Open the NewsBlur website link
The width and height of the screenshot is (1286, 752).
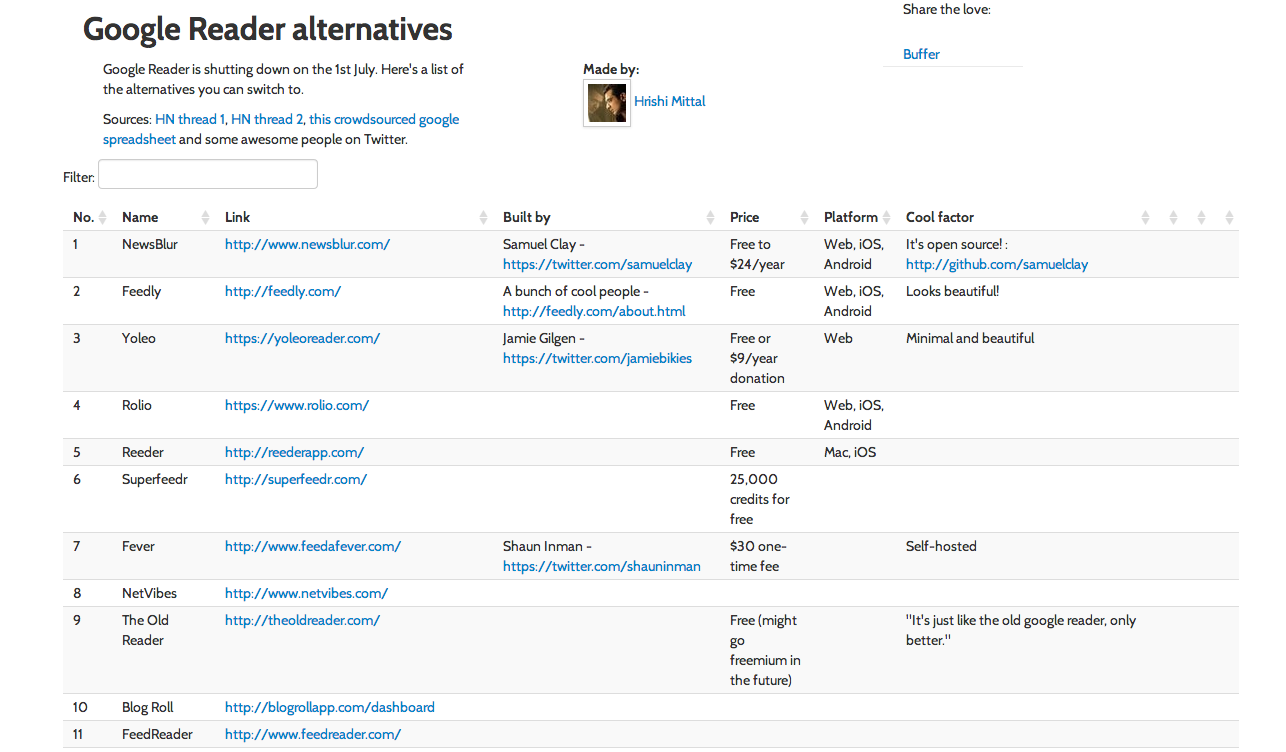click(307, 244)
